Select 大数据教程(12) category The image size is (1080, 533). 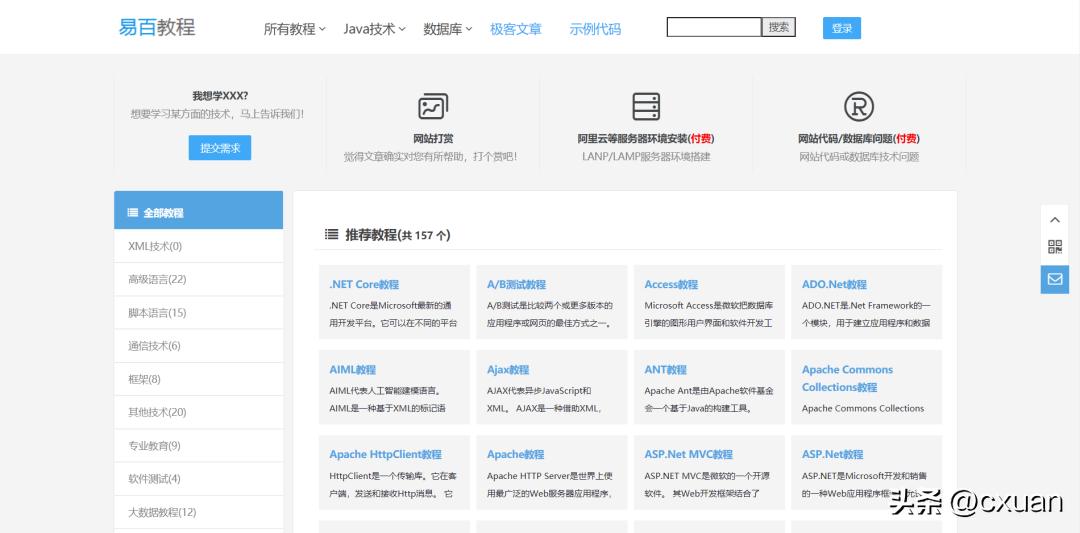(198, 512)
